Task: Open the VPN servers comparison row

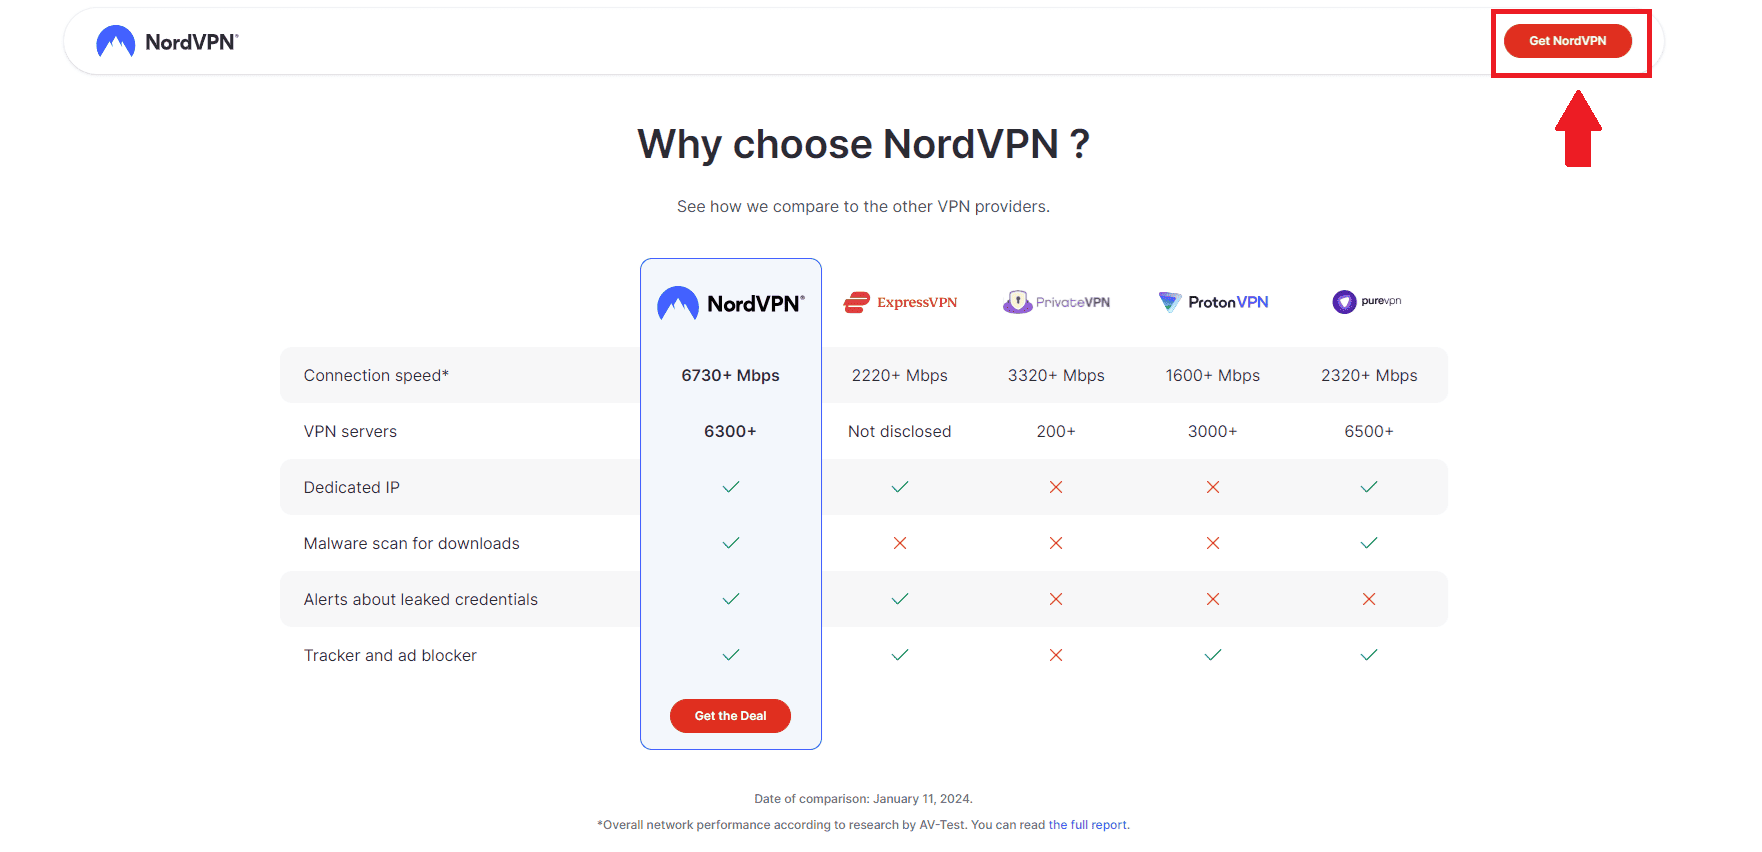Action: (x=350, y=431)
